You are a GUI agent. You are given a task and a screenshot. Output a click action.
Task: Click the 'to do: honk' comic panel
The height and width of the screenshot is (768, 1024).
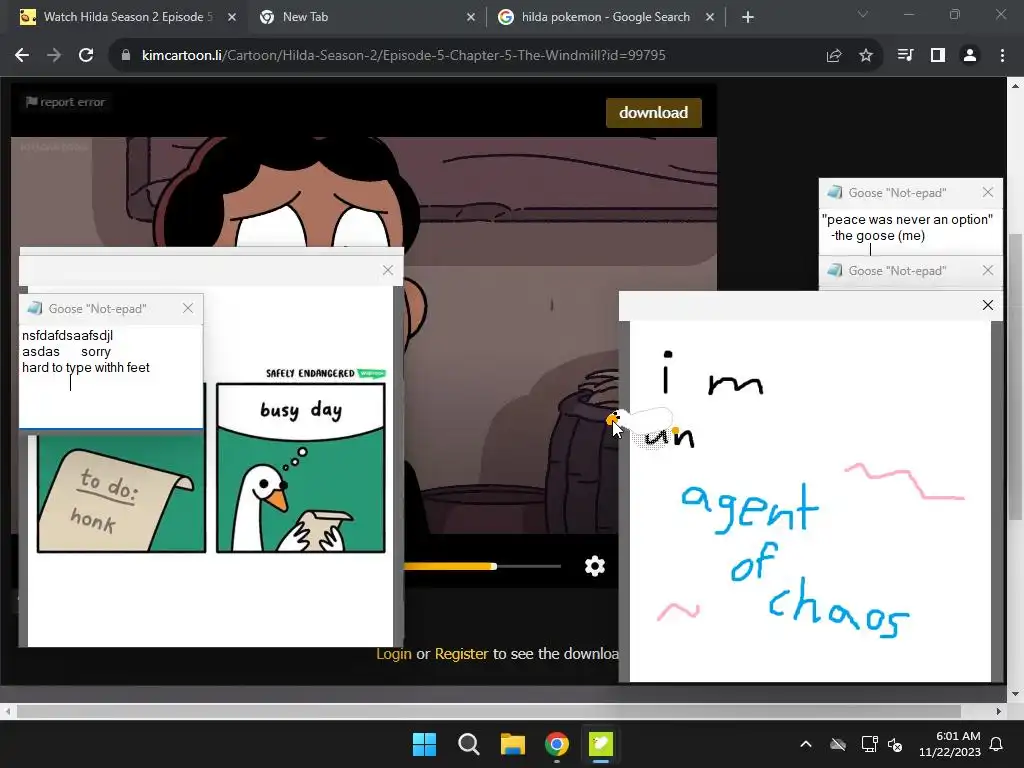tap(121, 493)
